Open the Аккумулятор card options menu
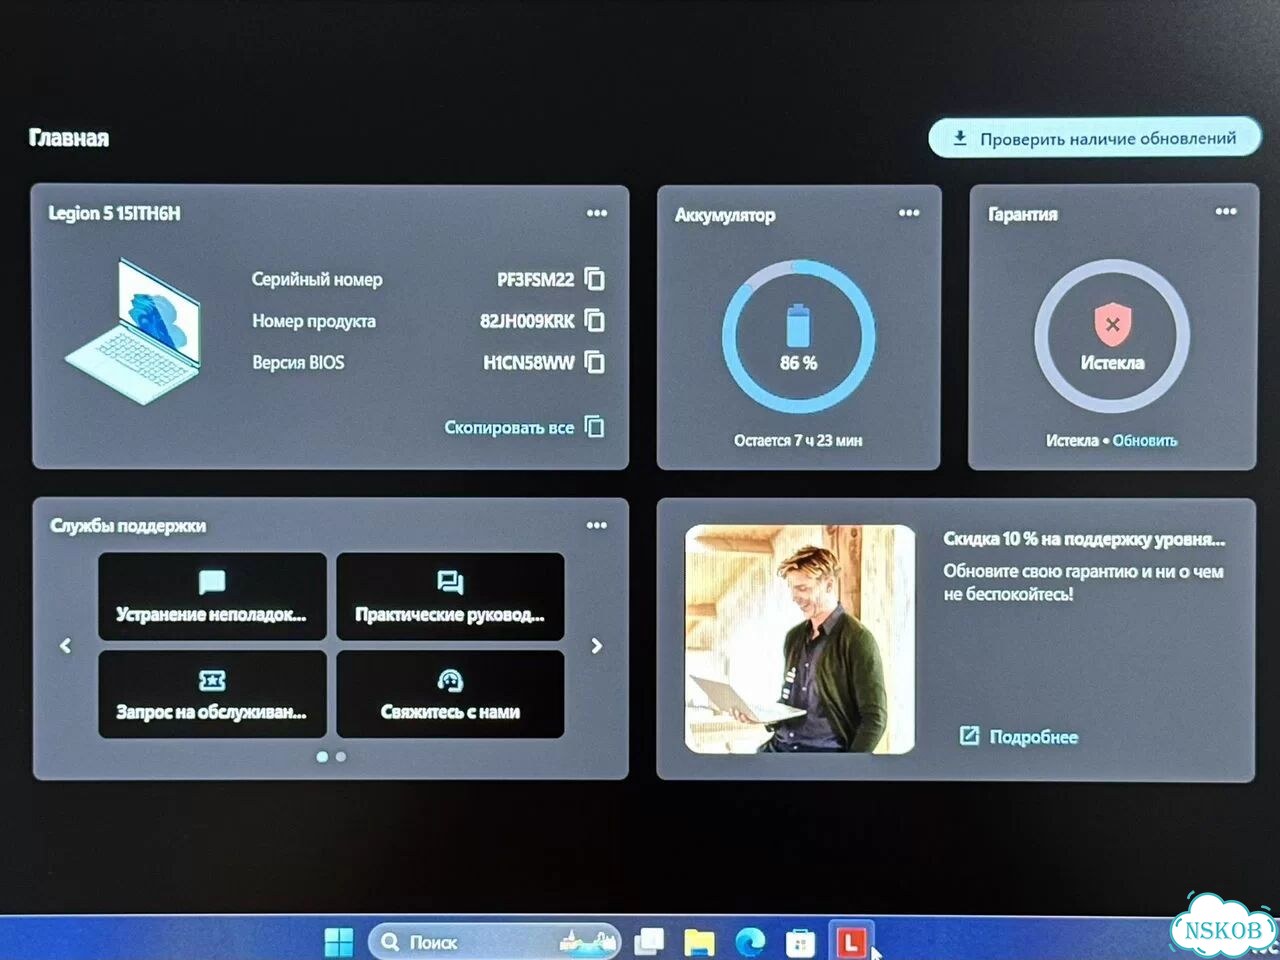 point(909,213)
